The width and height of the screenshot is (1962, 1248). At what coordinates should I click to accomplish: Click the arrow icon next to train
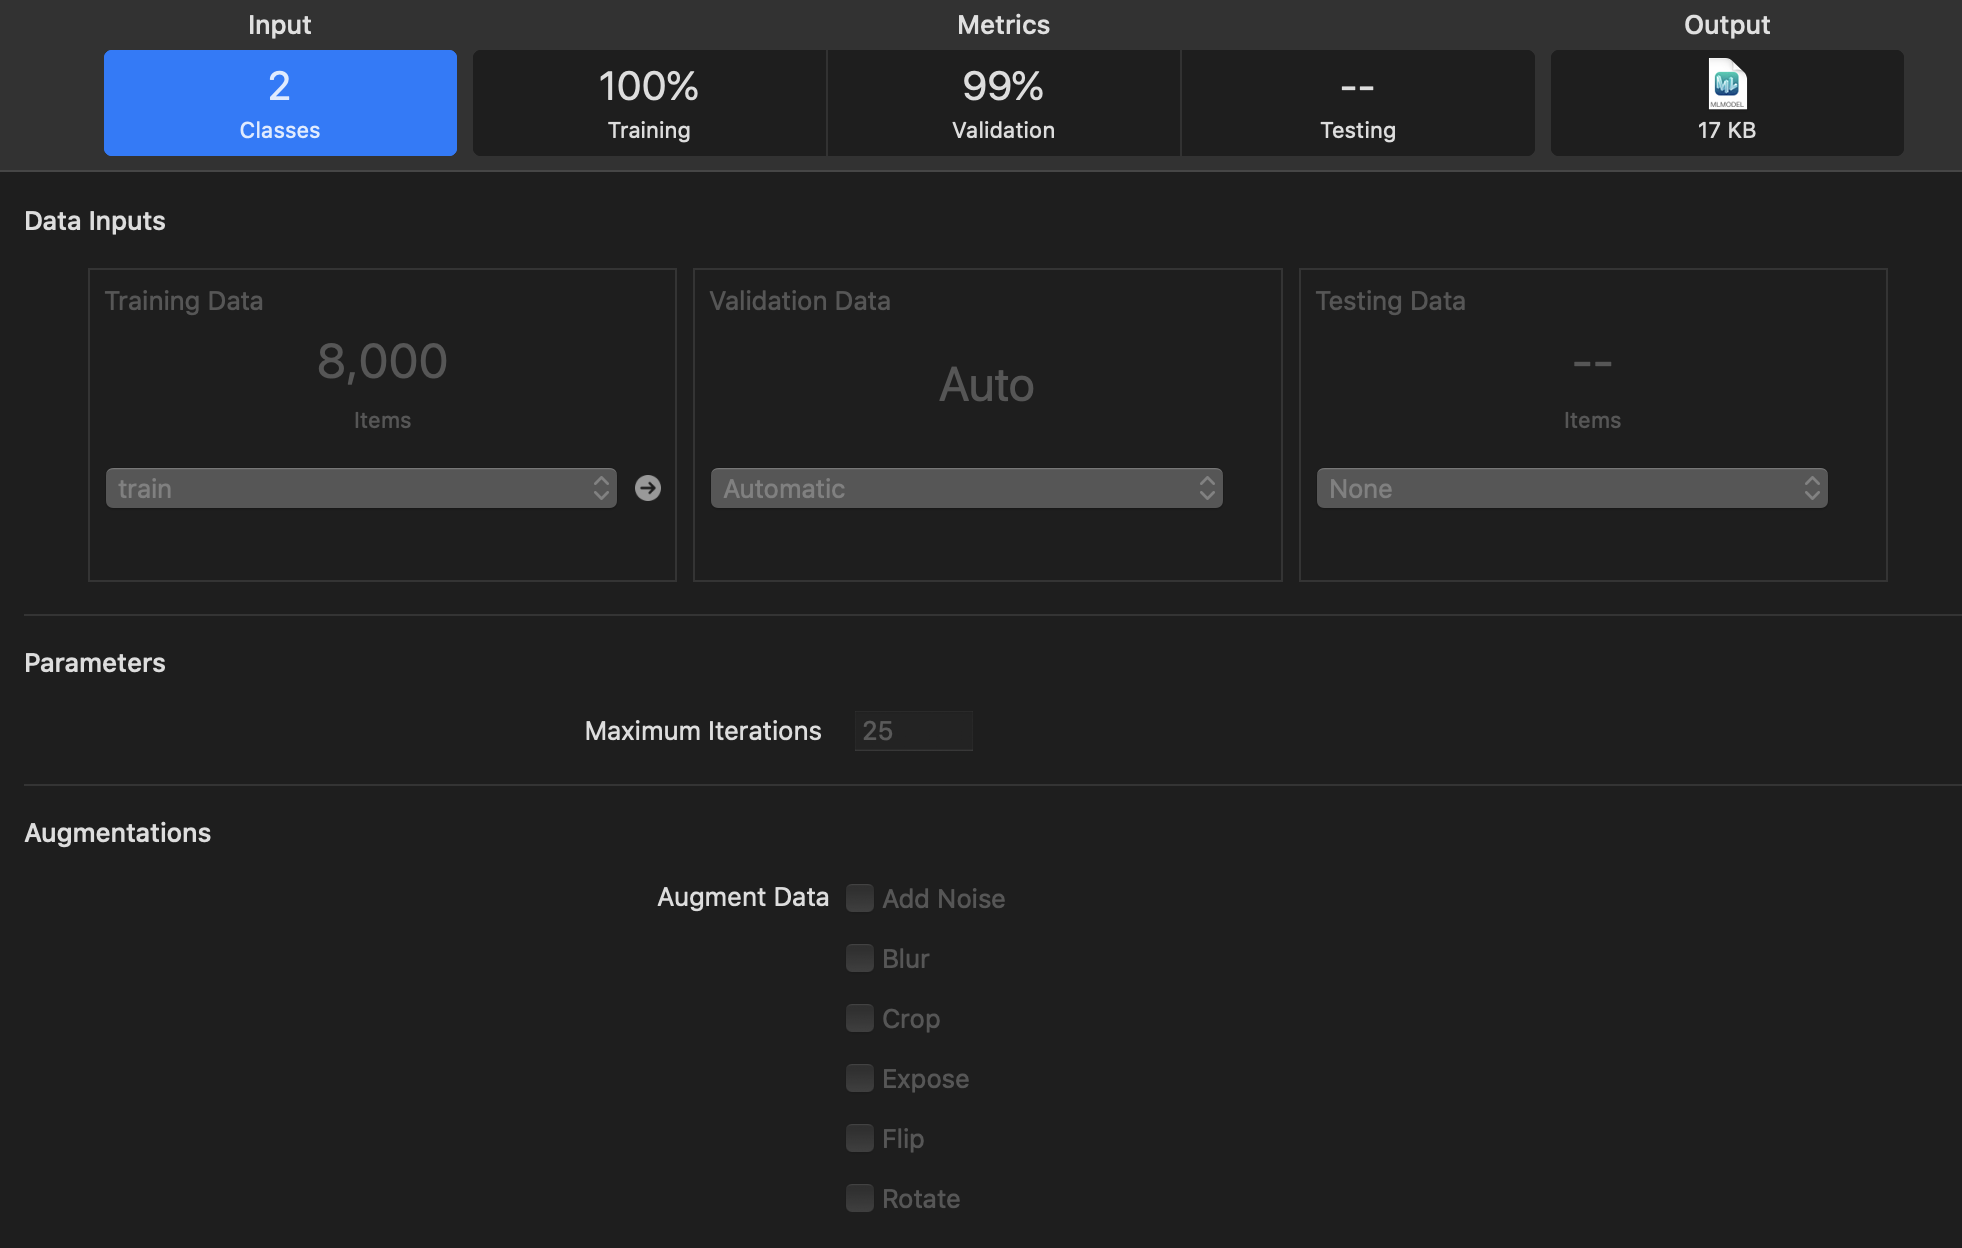[x=648, y=488]
